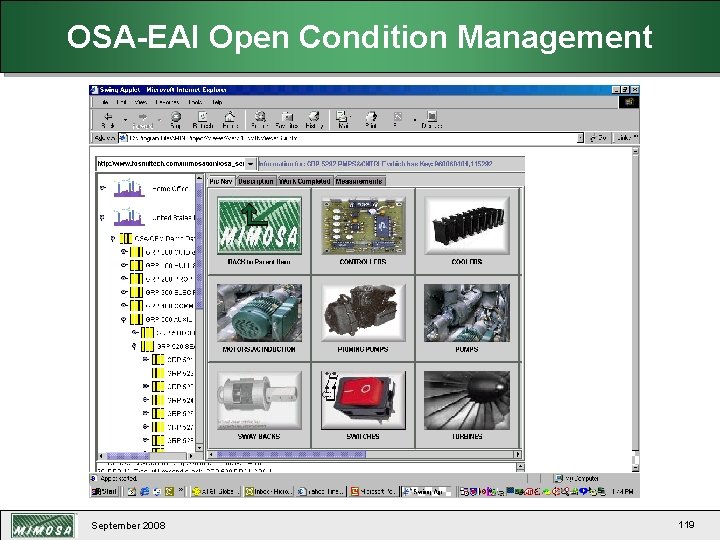Select the BACK to Parent Item MIMOSA thumbnail
The width and height of the screenshot is (720, 540).
pyautogui.click(x=259, y=225)
